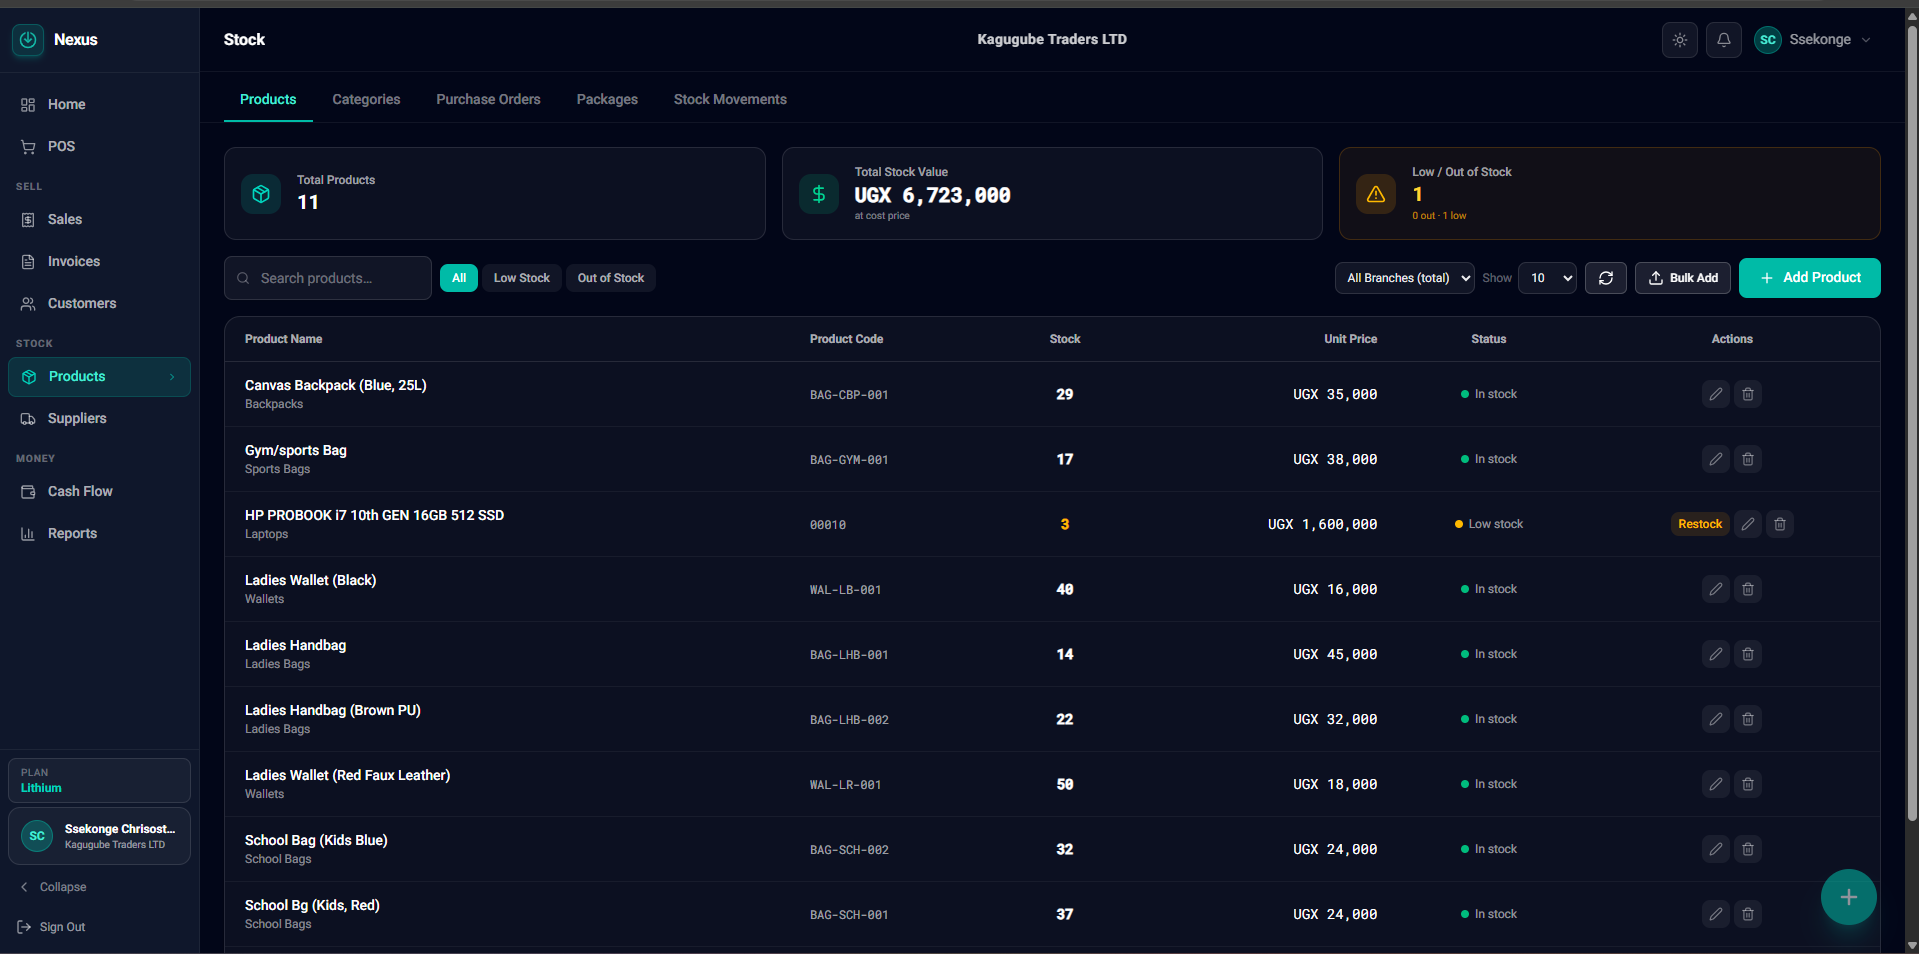Screen dimensions: 1919x954
Task: Delete School Bag (Kids Blue)
Action: (x=1747, y=849)
